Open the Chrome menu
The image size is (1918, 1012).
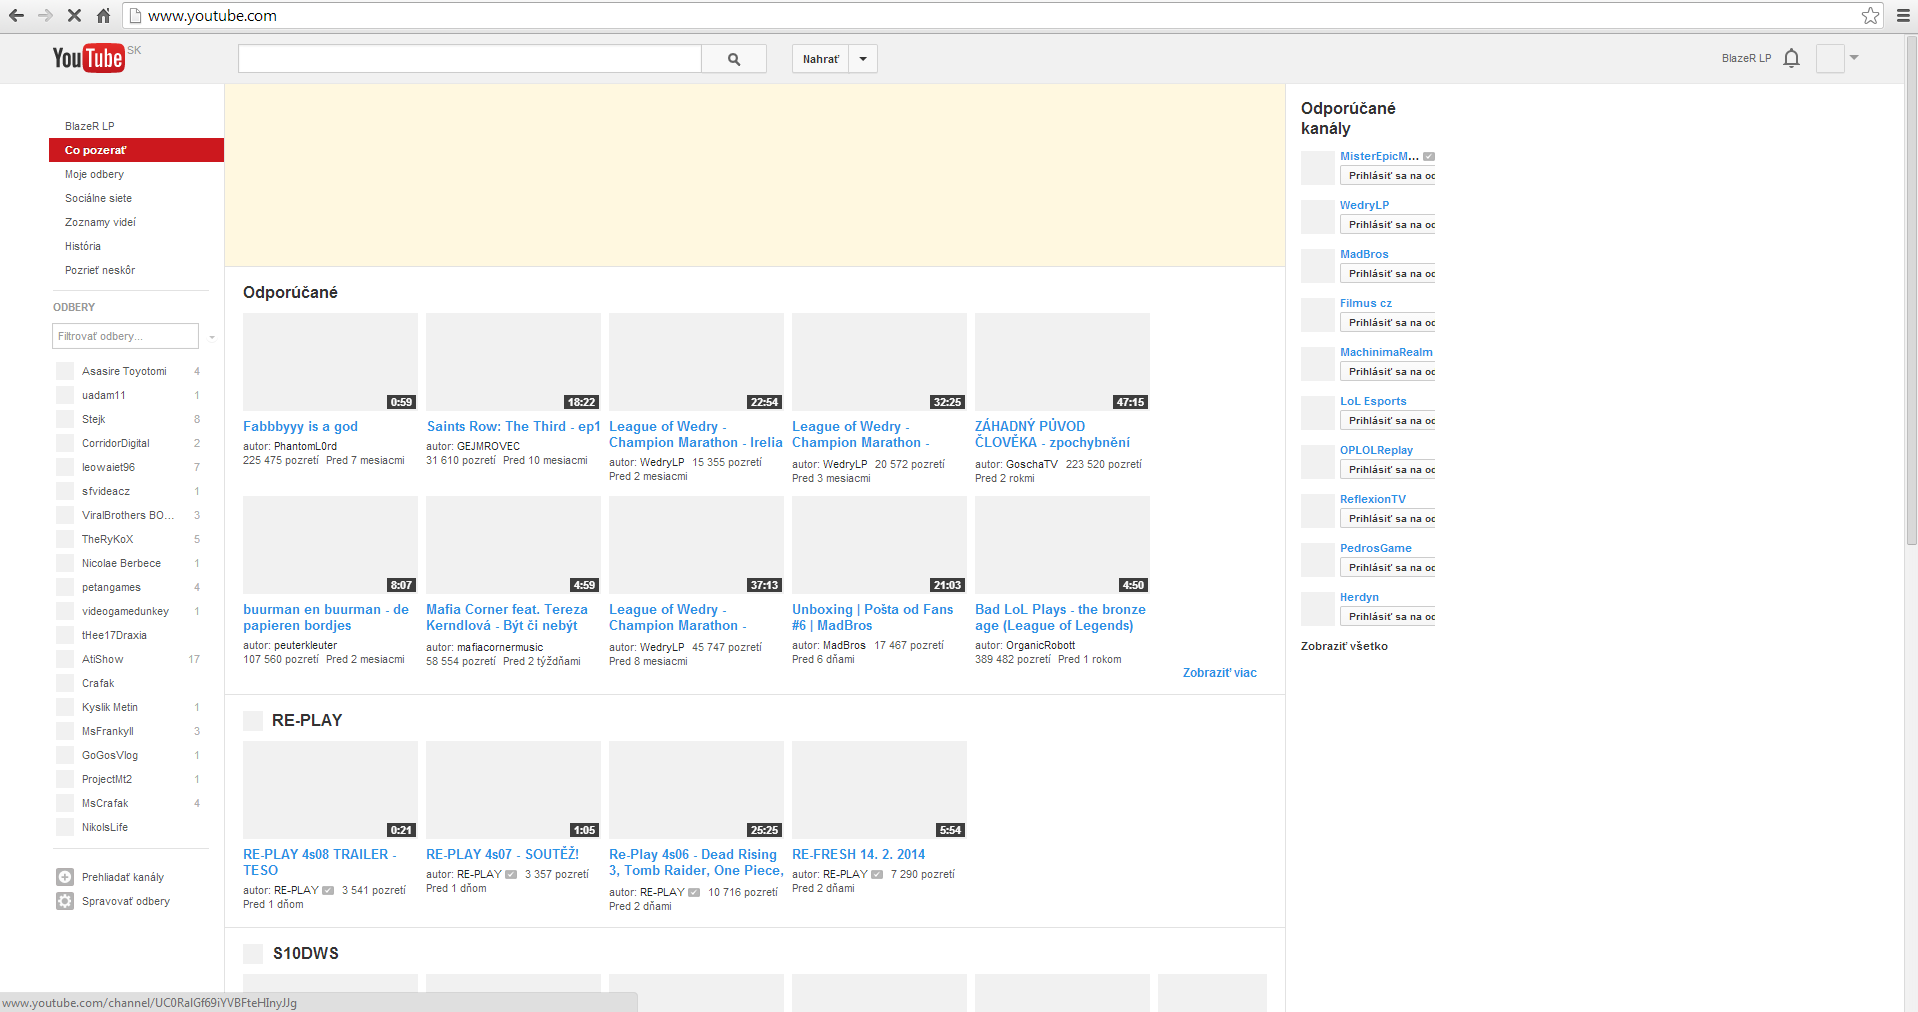pos(1903,15)
